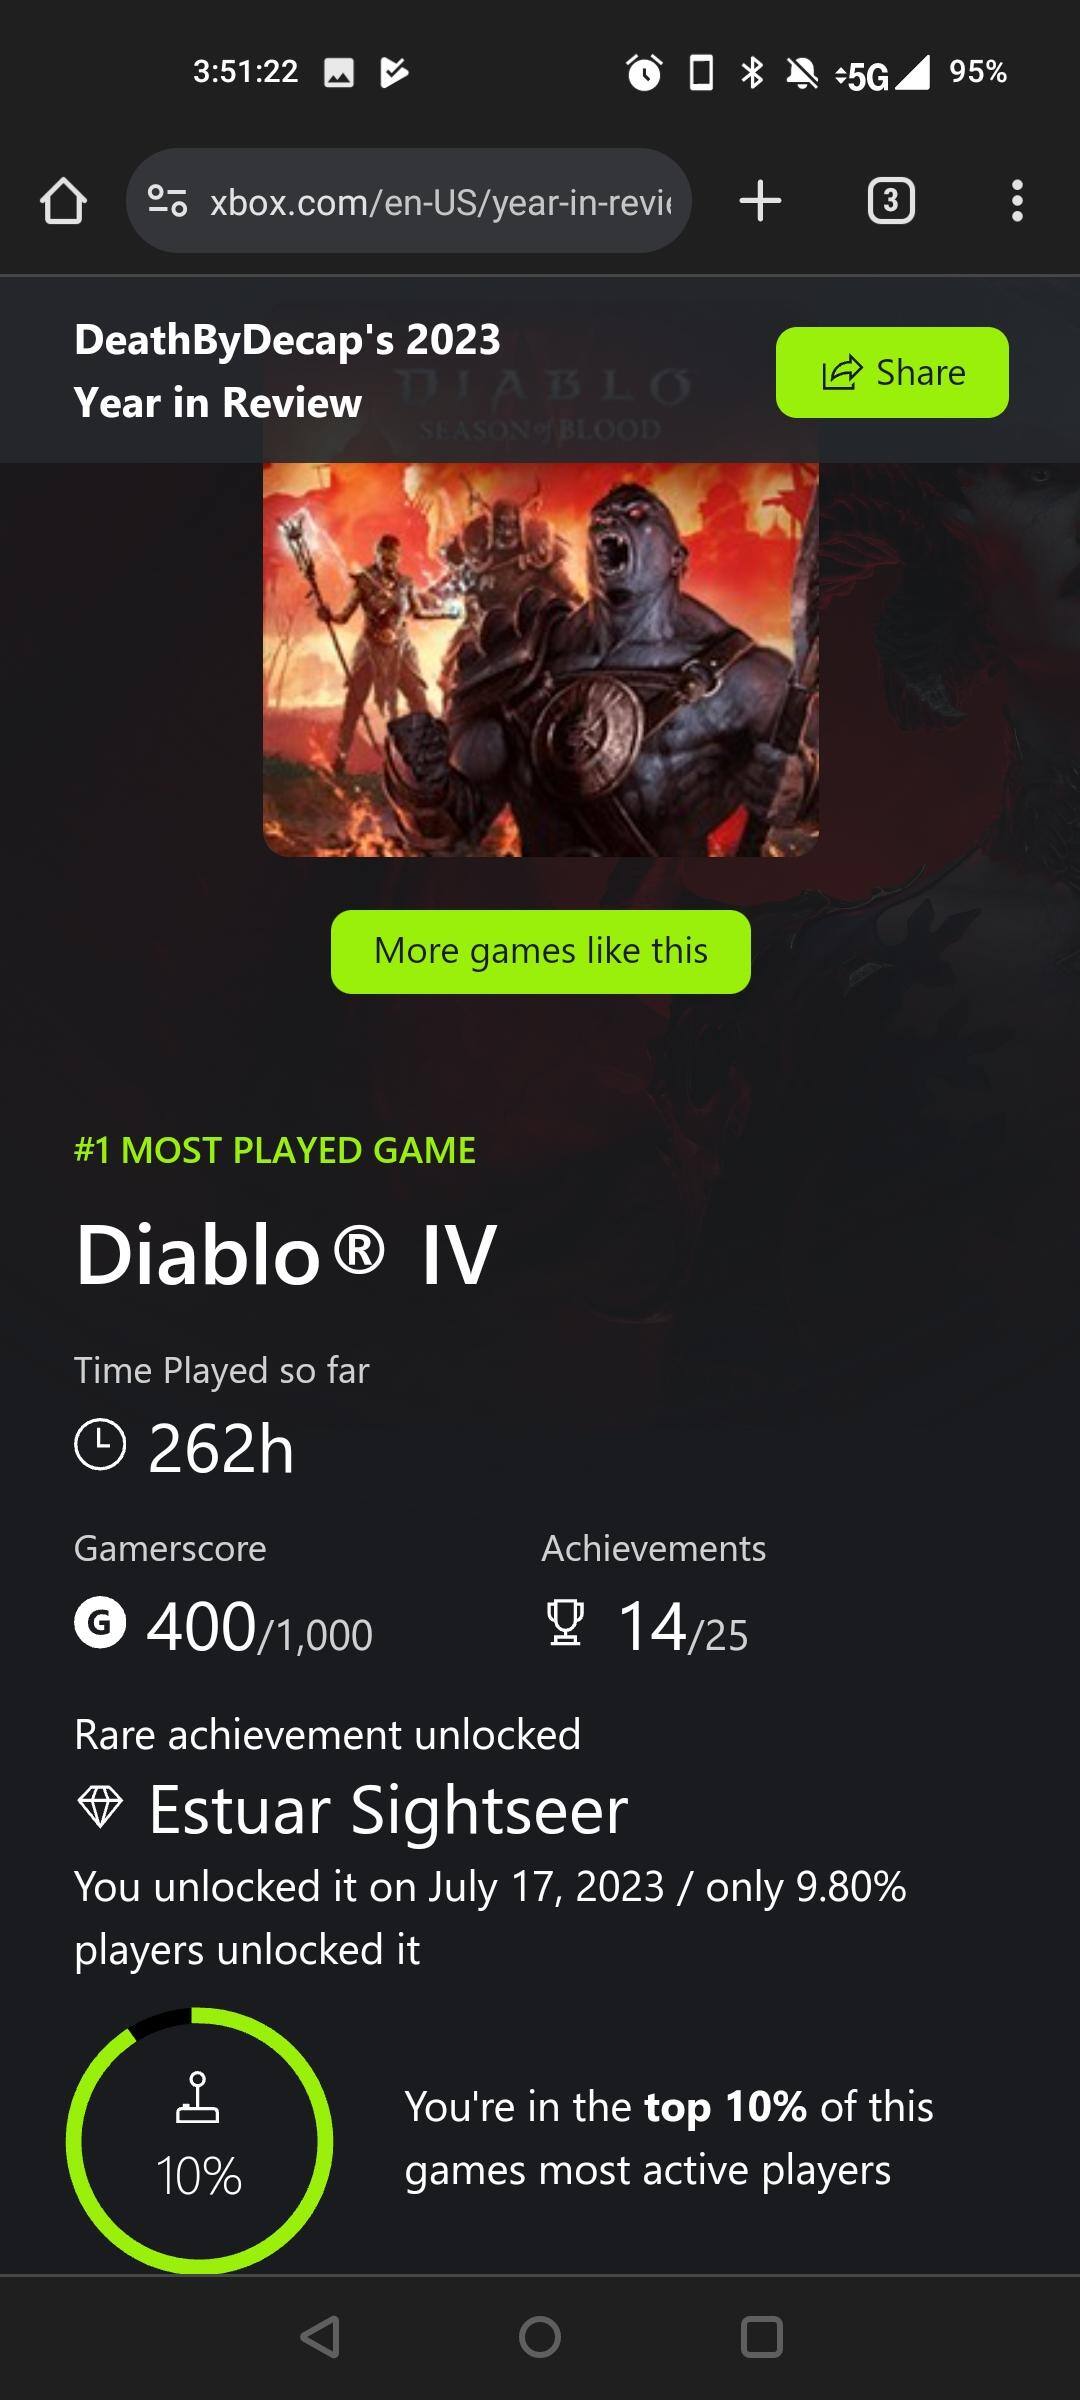The image size is (1080, 2400).
Task: Tap the alarm icon in status bar
Action: (x=644, y=72)
